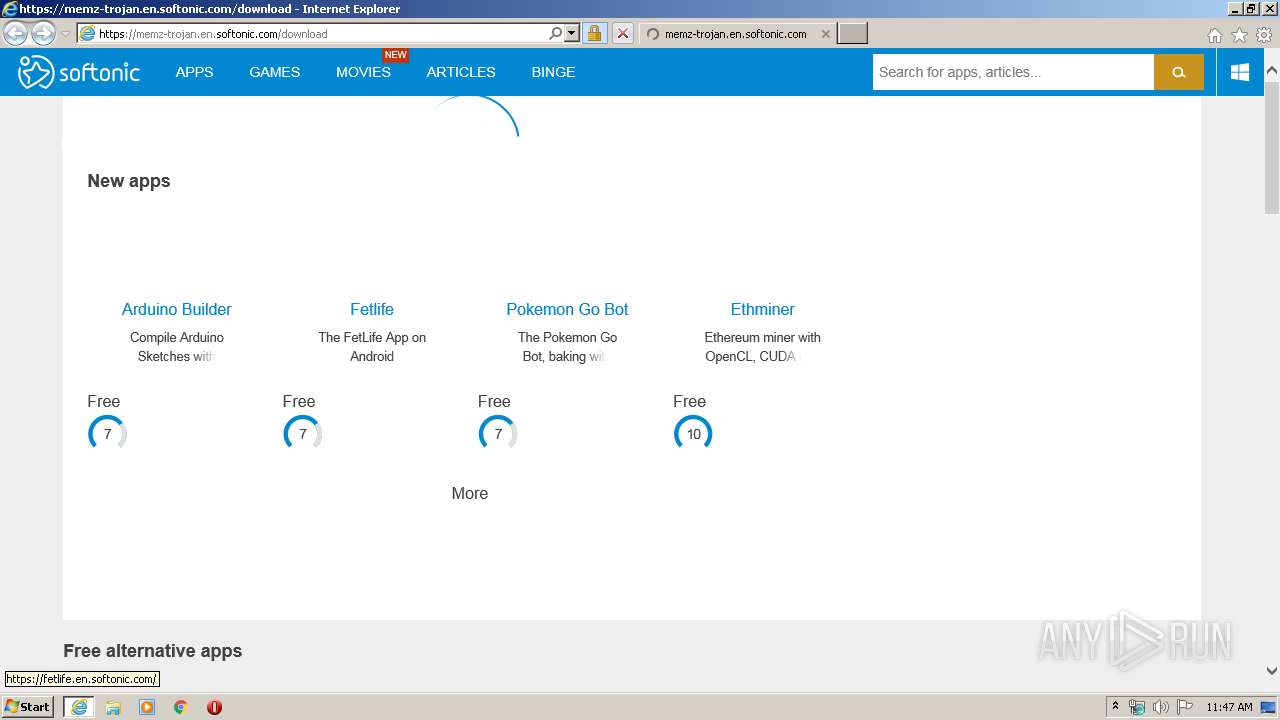Image resolution: width=1280 pixels, height=720 pixels.
Task: Open favorites star icon
Action: pos(1239,35)
